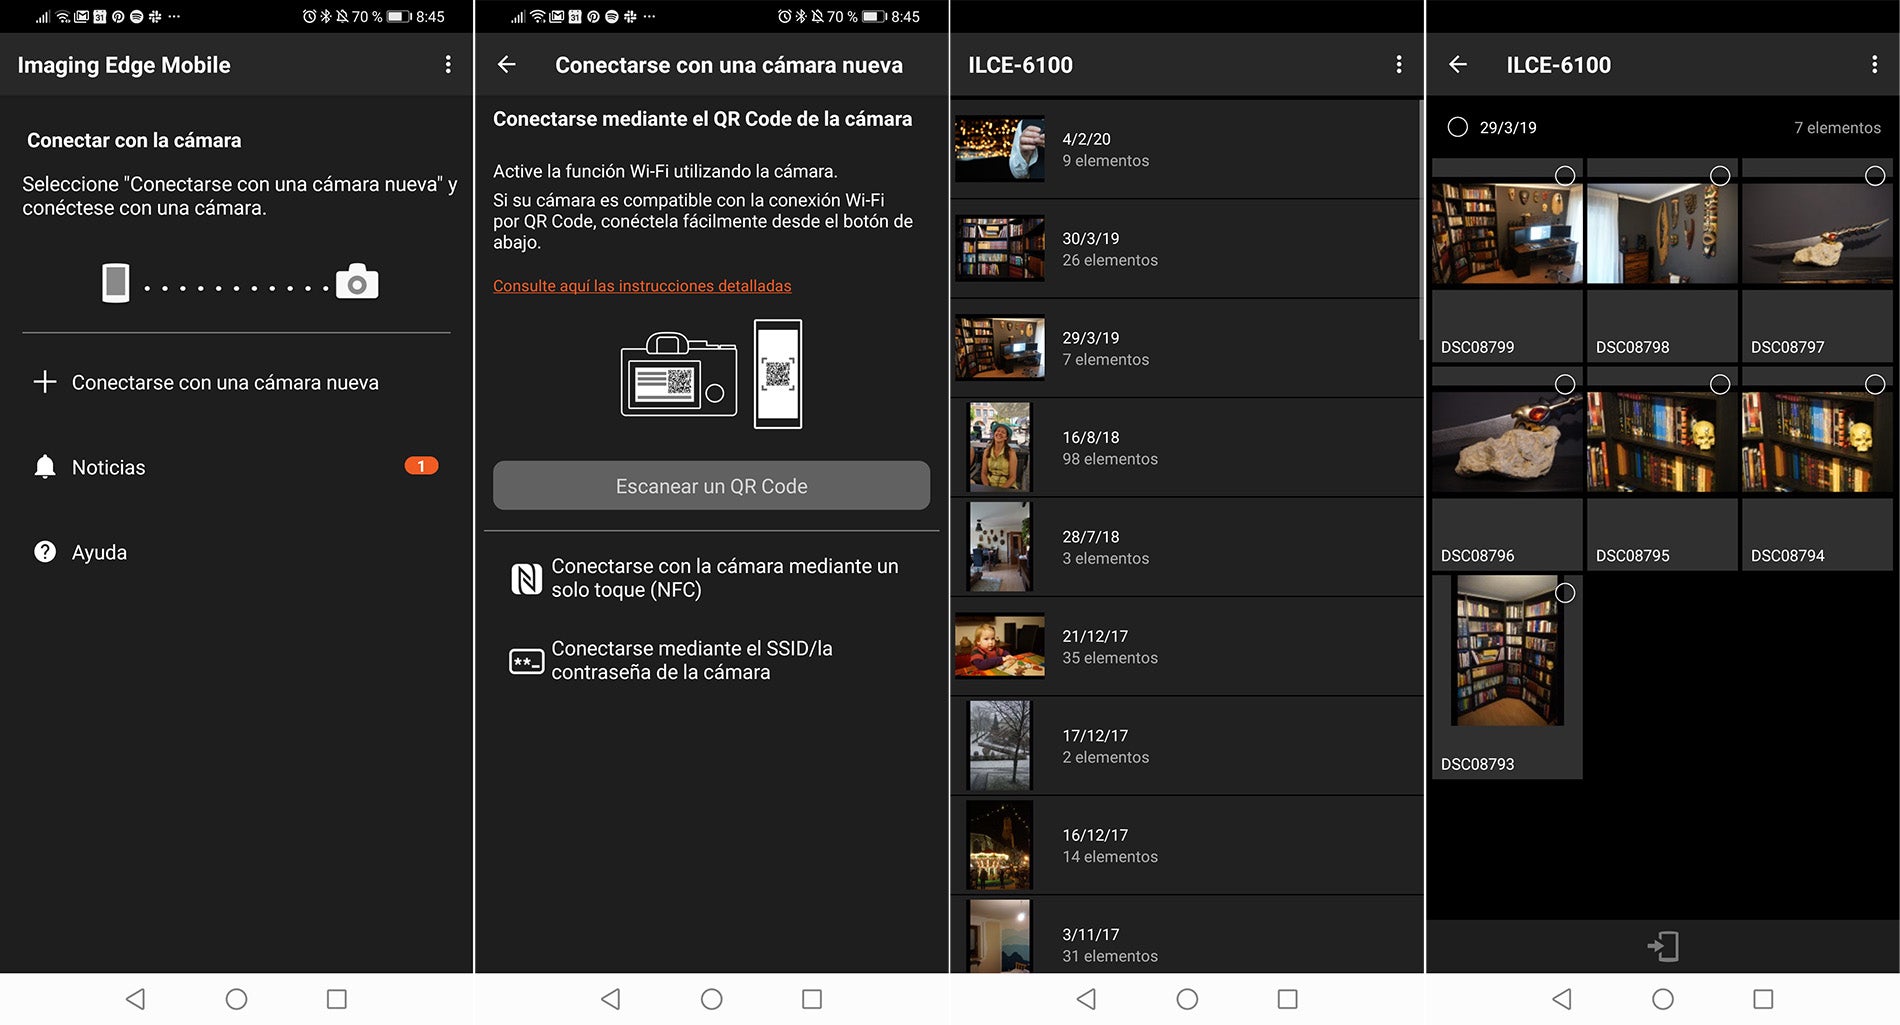Tap the import to phone icon
This screenshot has height=1025, width=1900.
[x=1663, y=946]
